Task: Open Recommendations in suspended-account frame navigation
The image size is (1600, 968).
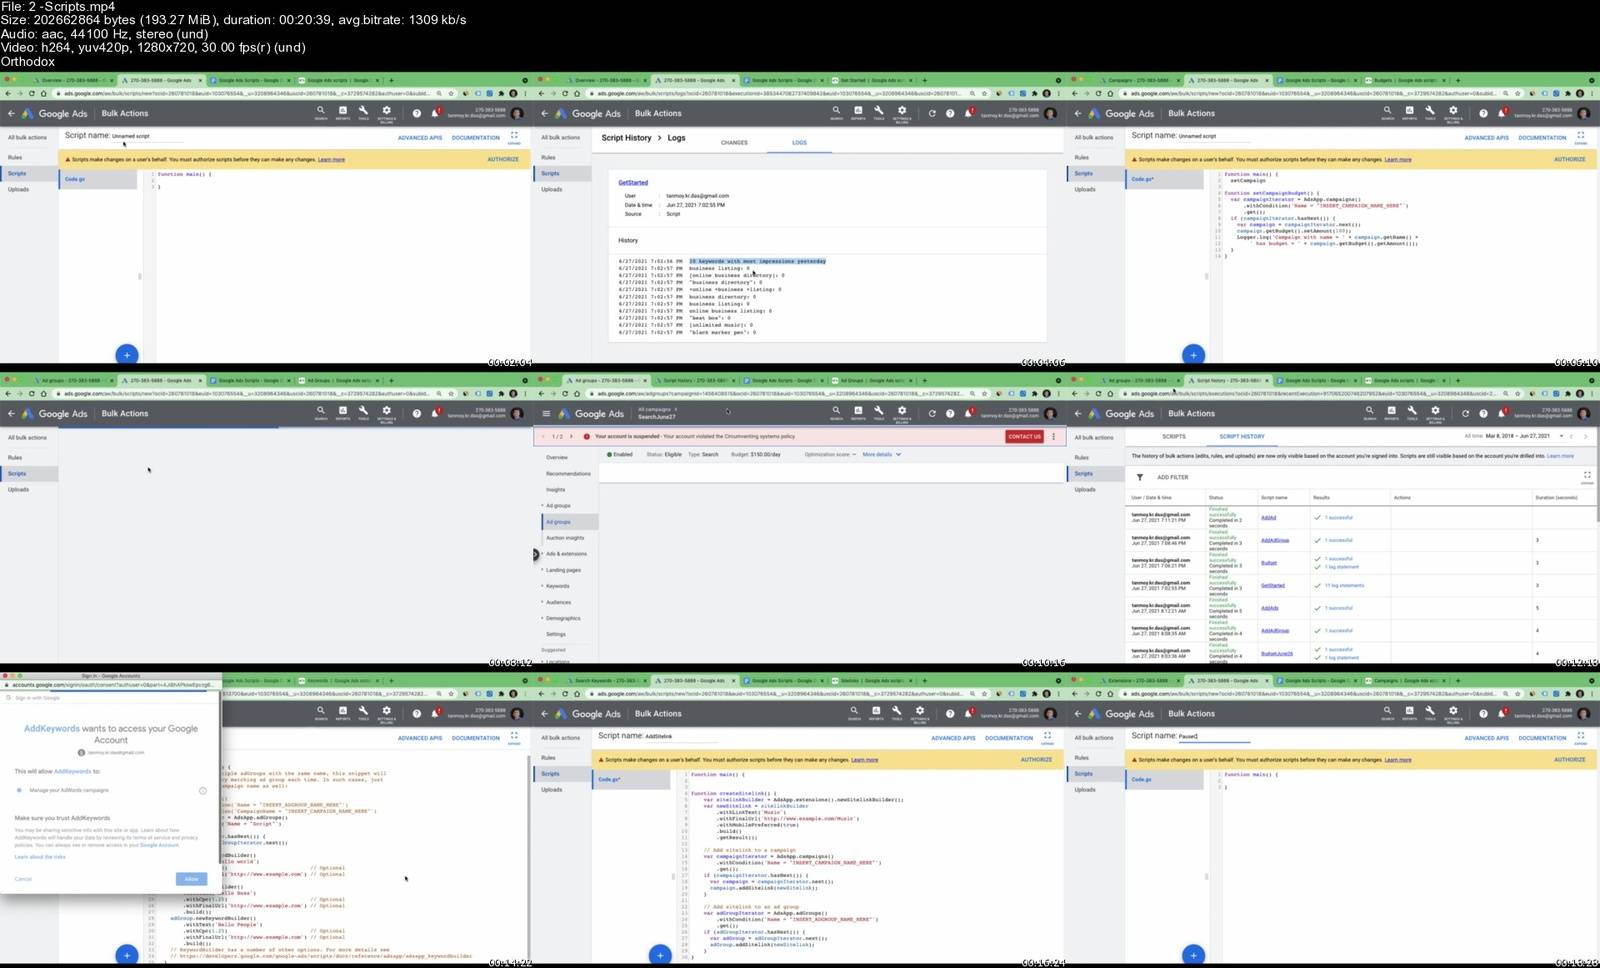Action: pyautogui.click(x=568, y=473)
